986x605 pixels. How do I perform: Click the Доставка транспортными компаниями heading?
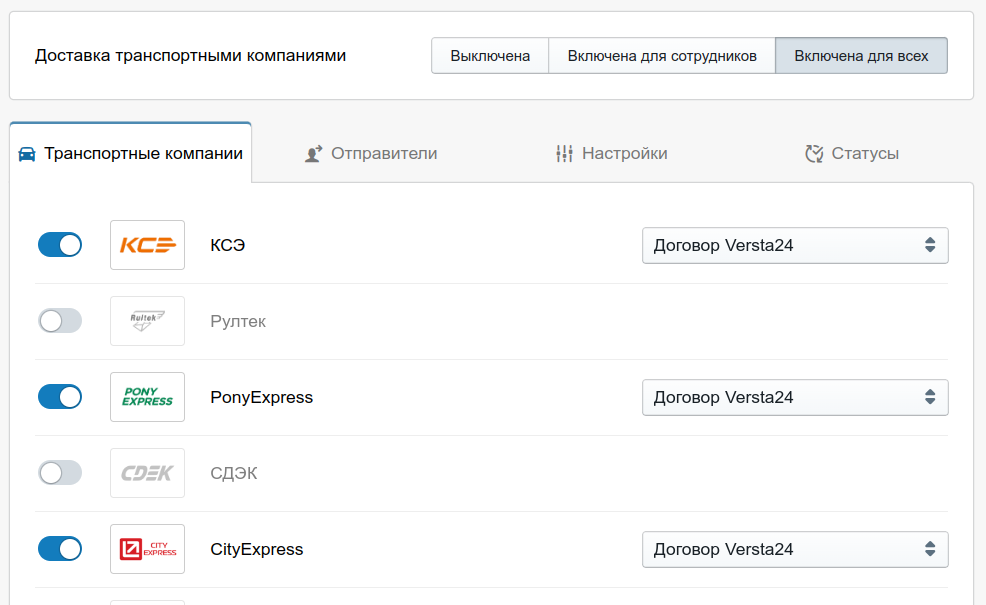(191, 55)
